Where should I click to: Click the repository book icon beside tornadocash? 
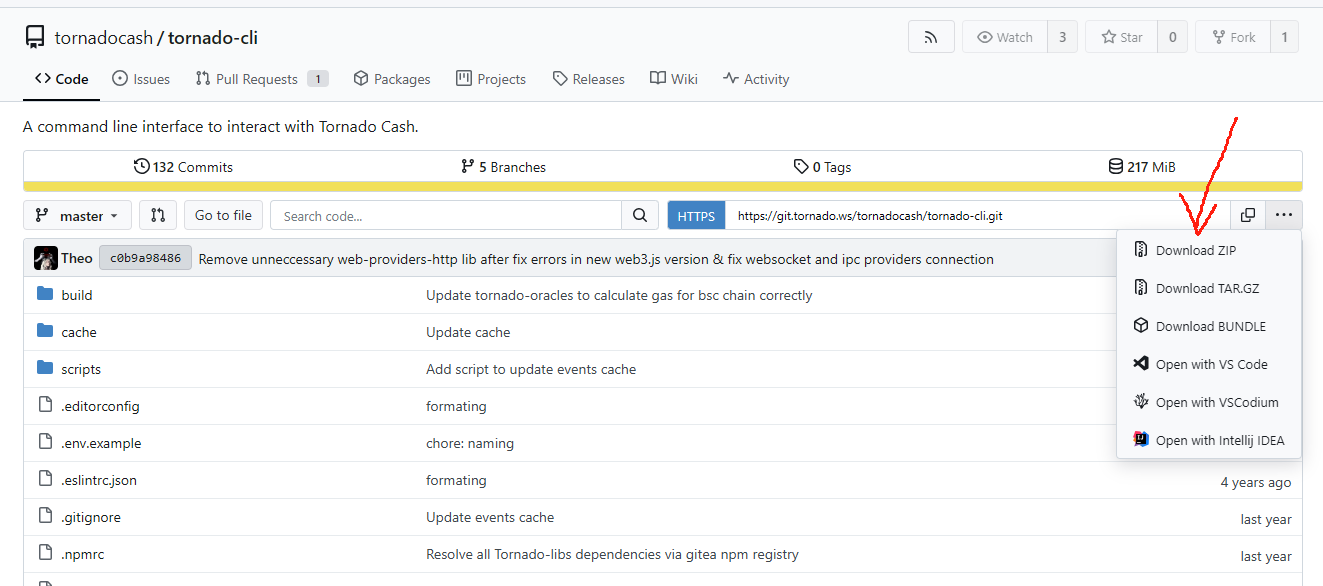pyautogui.click(x=35, y=38)
